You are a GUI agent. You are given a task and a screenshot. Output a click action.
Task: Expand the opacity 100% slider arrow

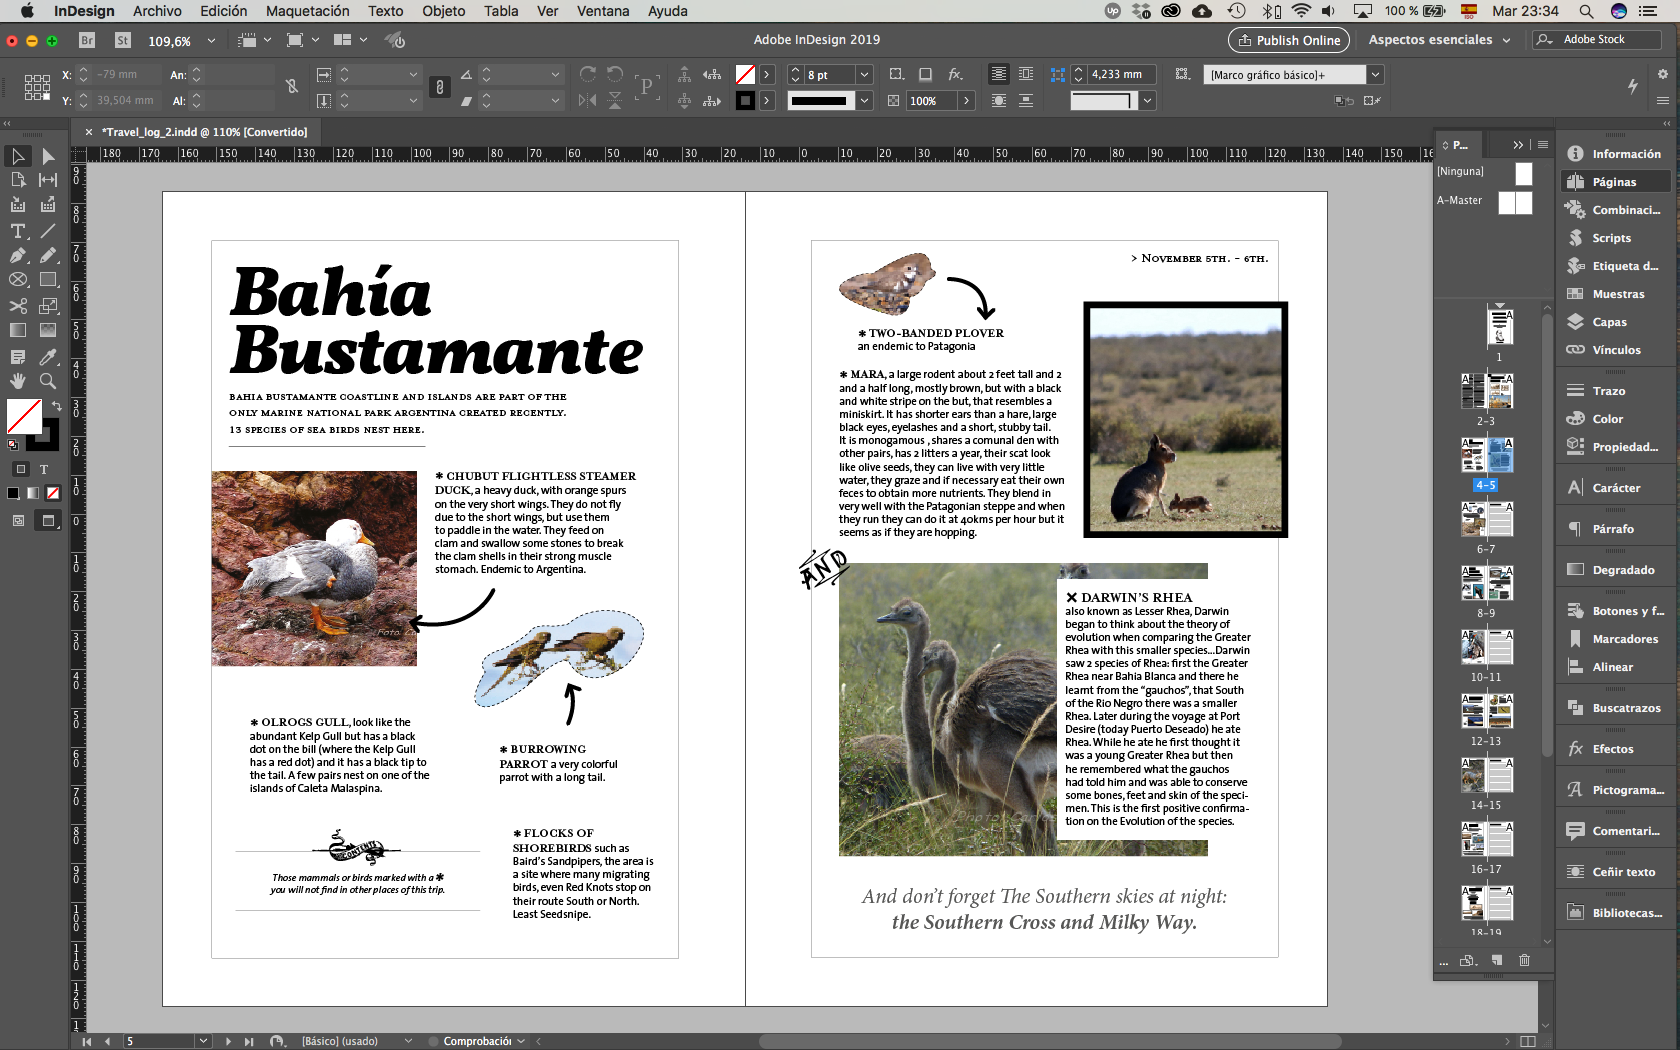(x=966, y=100)
